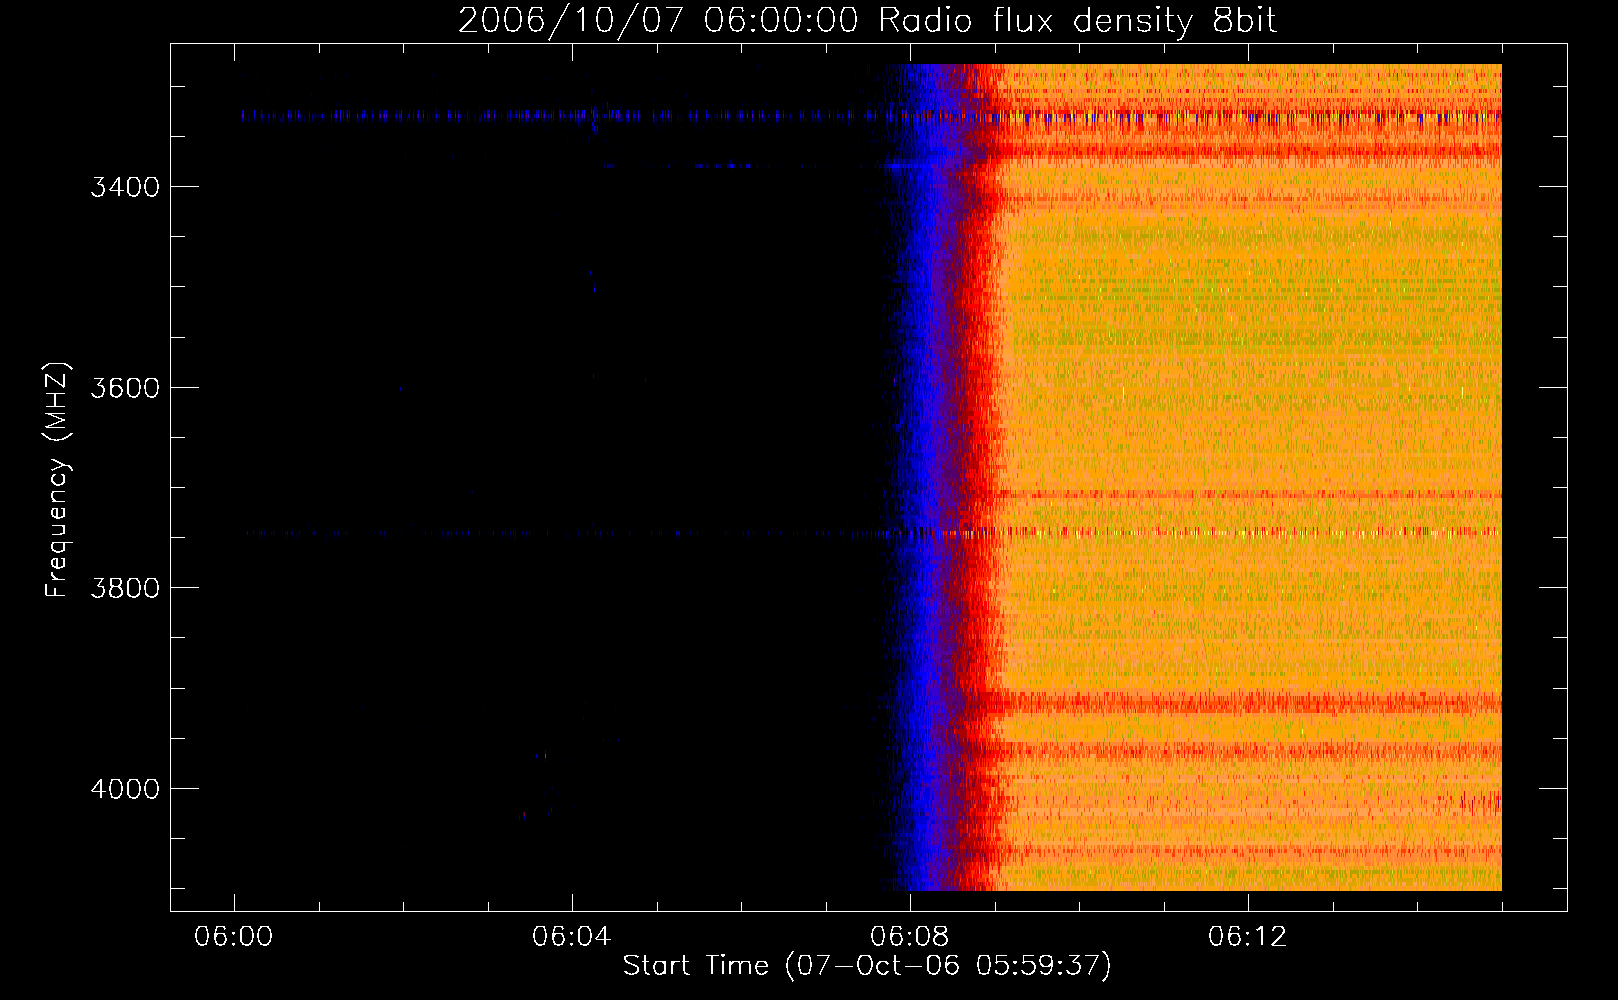Click the 4000 frequency tick label
The image size is (1618, 1000).
(125, 789)
